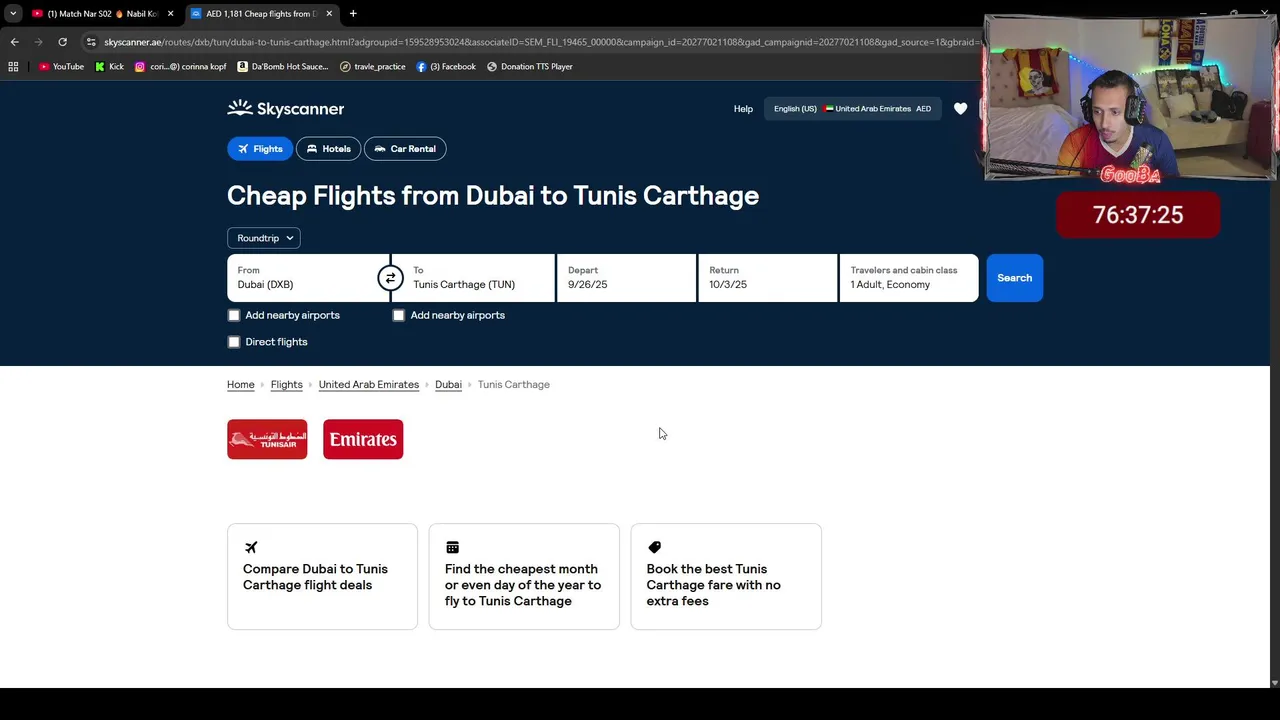This screenshot has height=720, width=1280.
Task: Open the apps grid icon in bookmarks bar
Action: [x=13, y=67]
